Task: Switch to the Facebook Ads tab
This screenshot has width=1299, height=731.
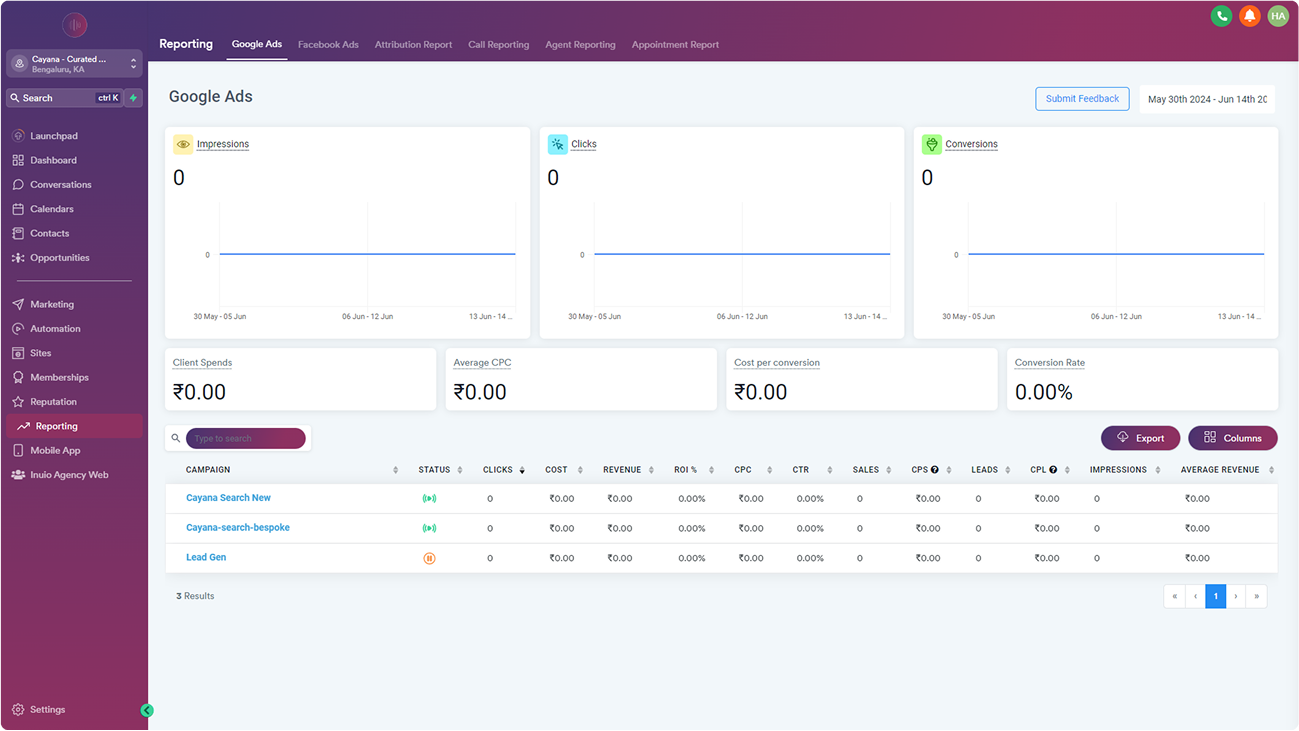Action: point(328,45)
